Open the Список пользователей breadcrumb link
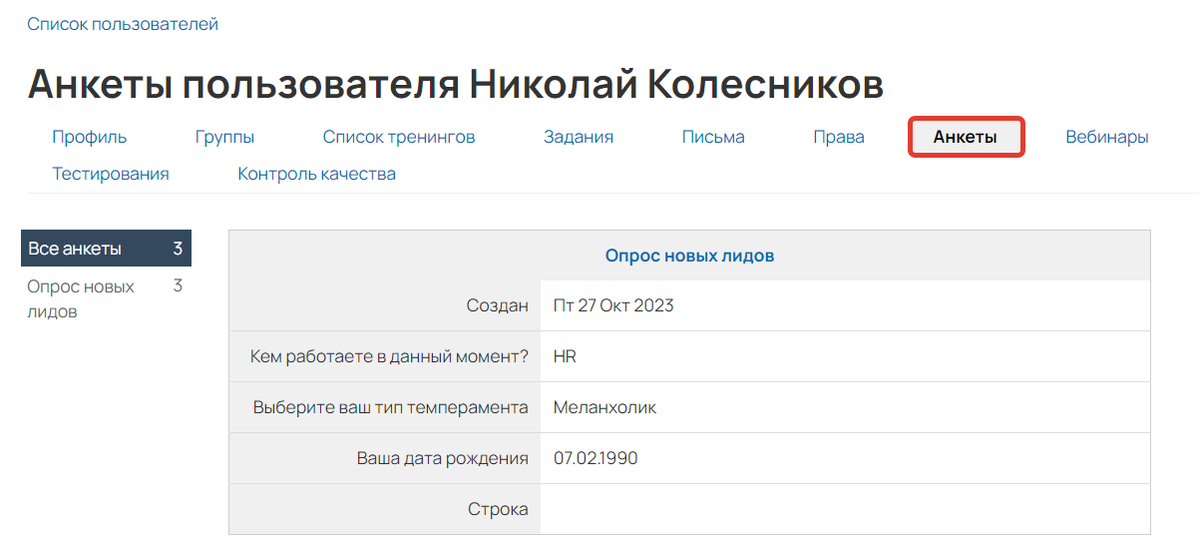1200x546 pixels. 123,24
